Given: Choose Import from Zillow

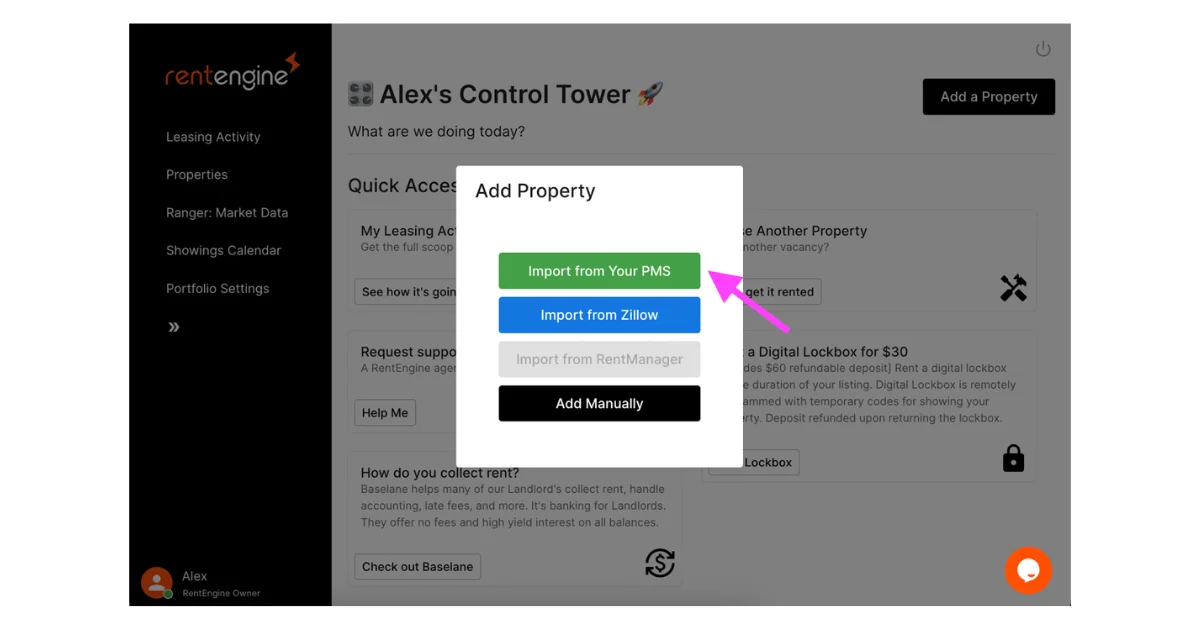Looking at the screenshot, I should (x=599, y=315).
